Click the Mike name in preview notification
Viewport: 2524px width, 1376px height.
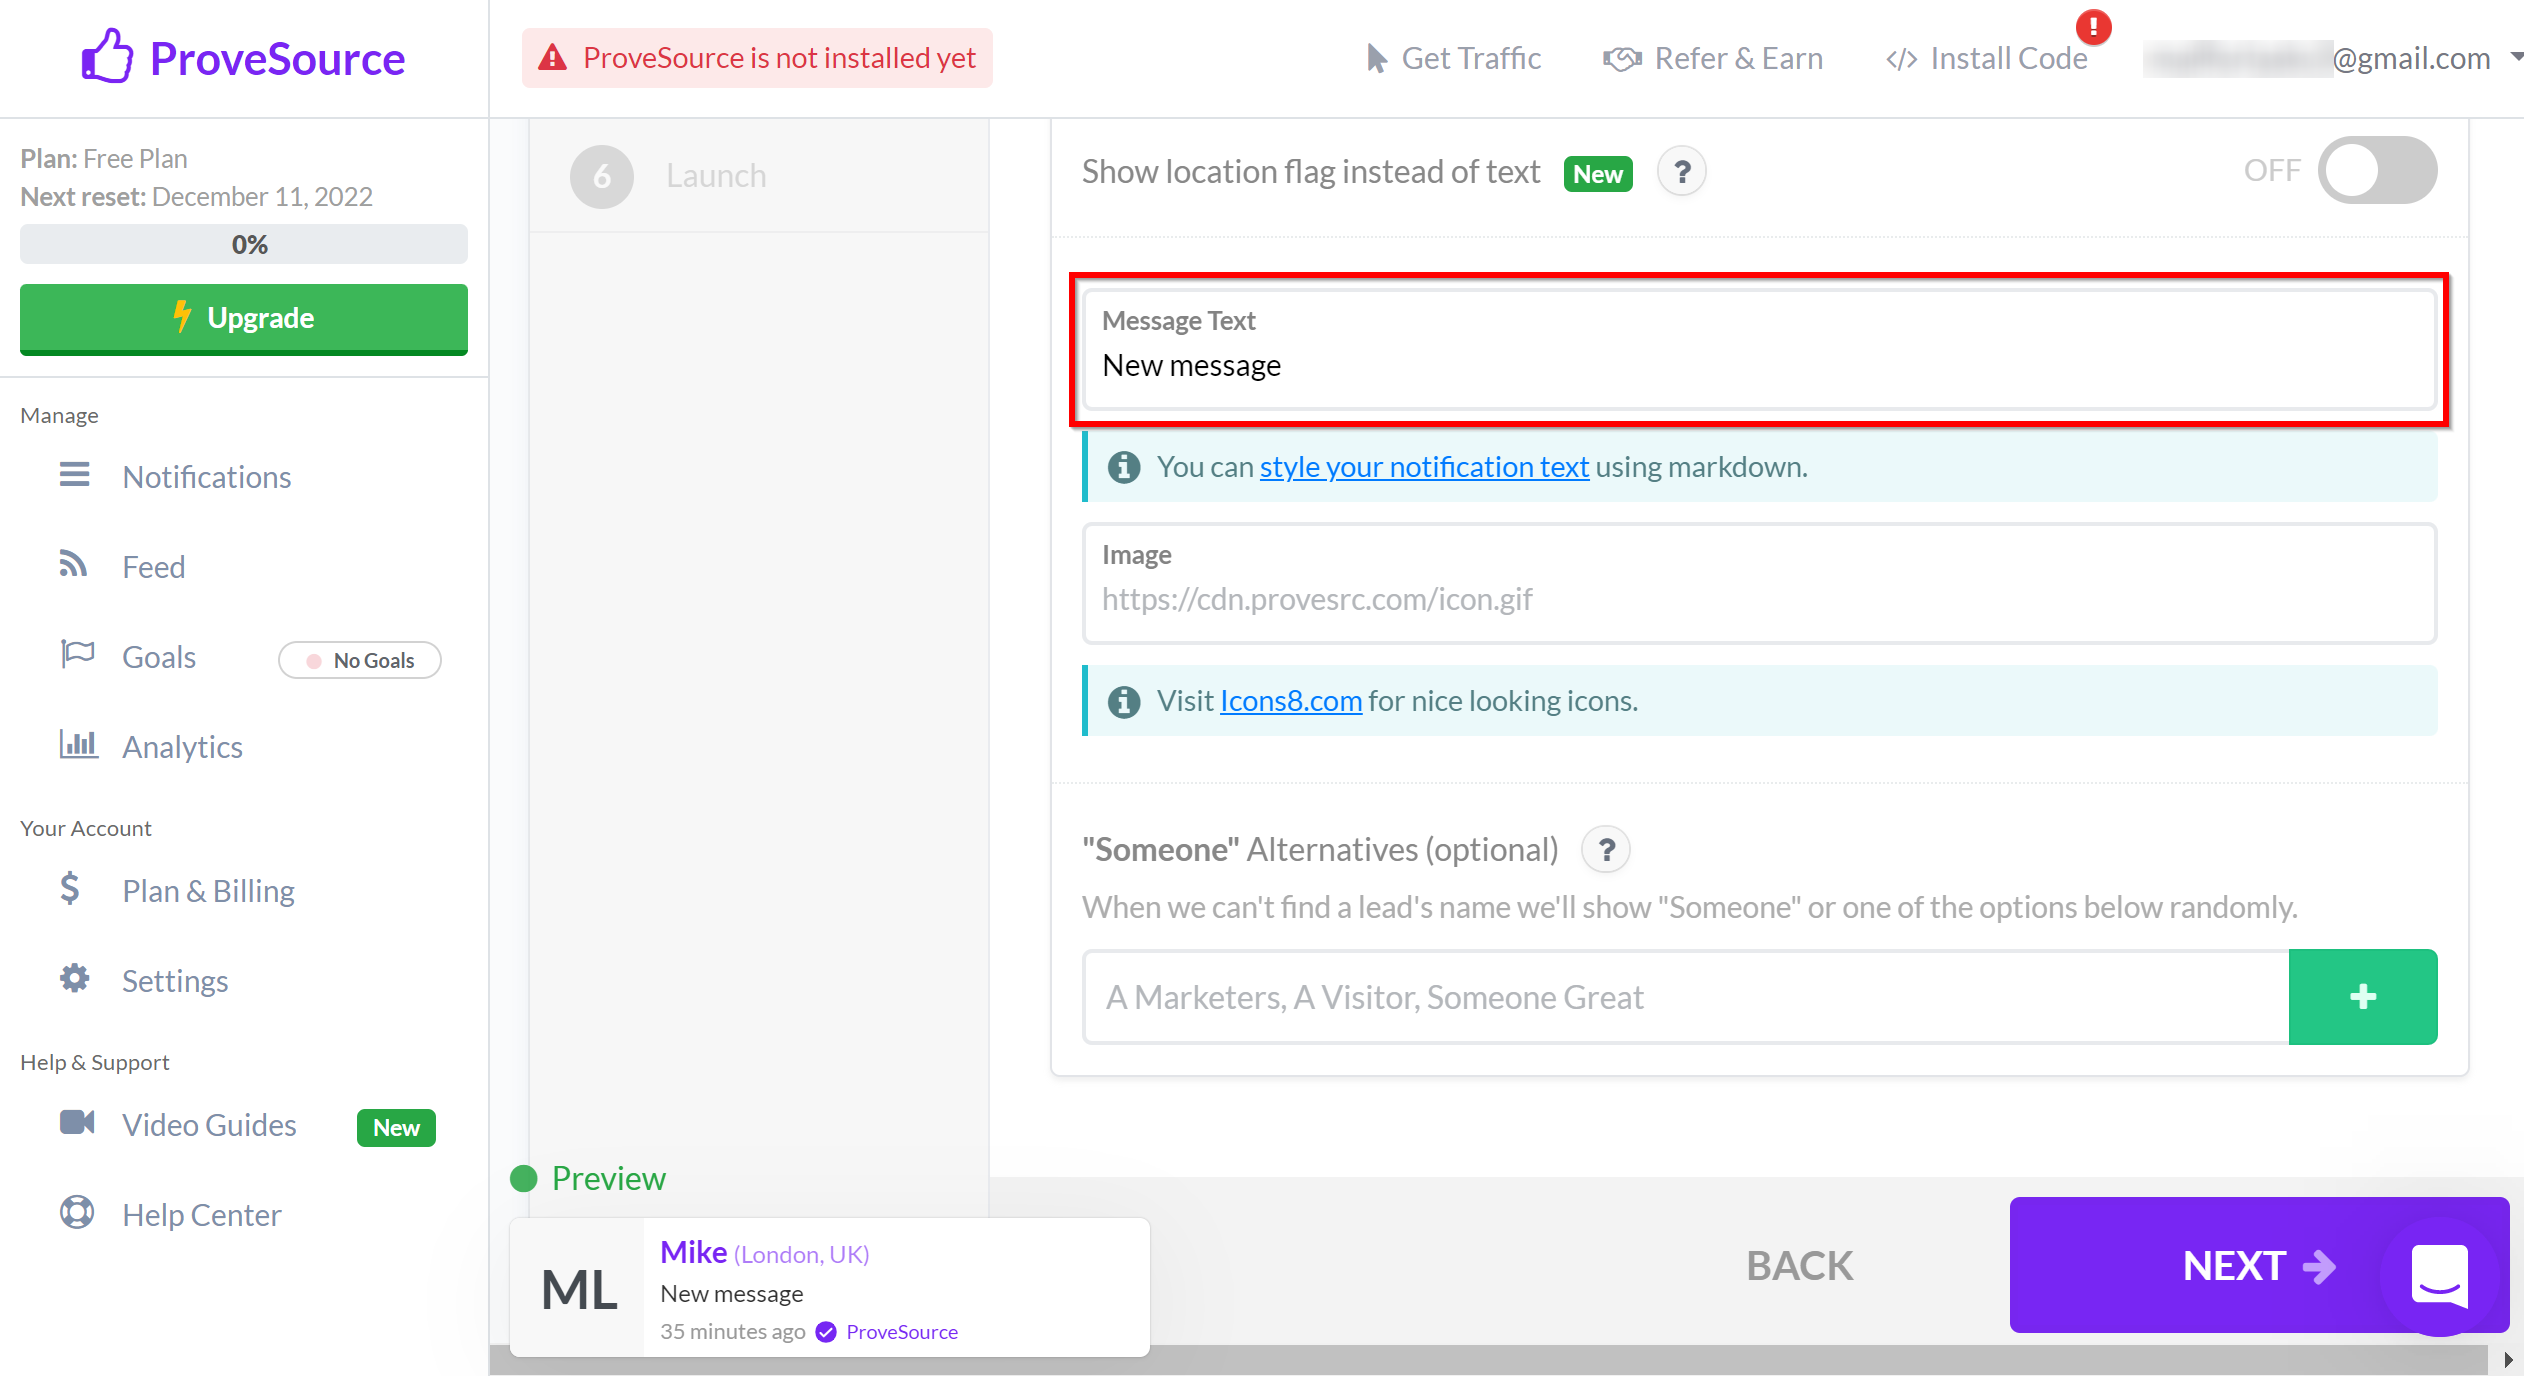(x=694, y=1252)
